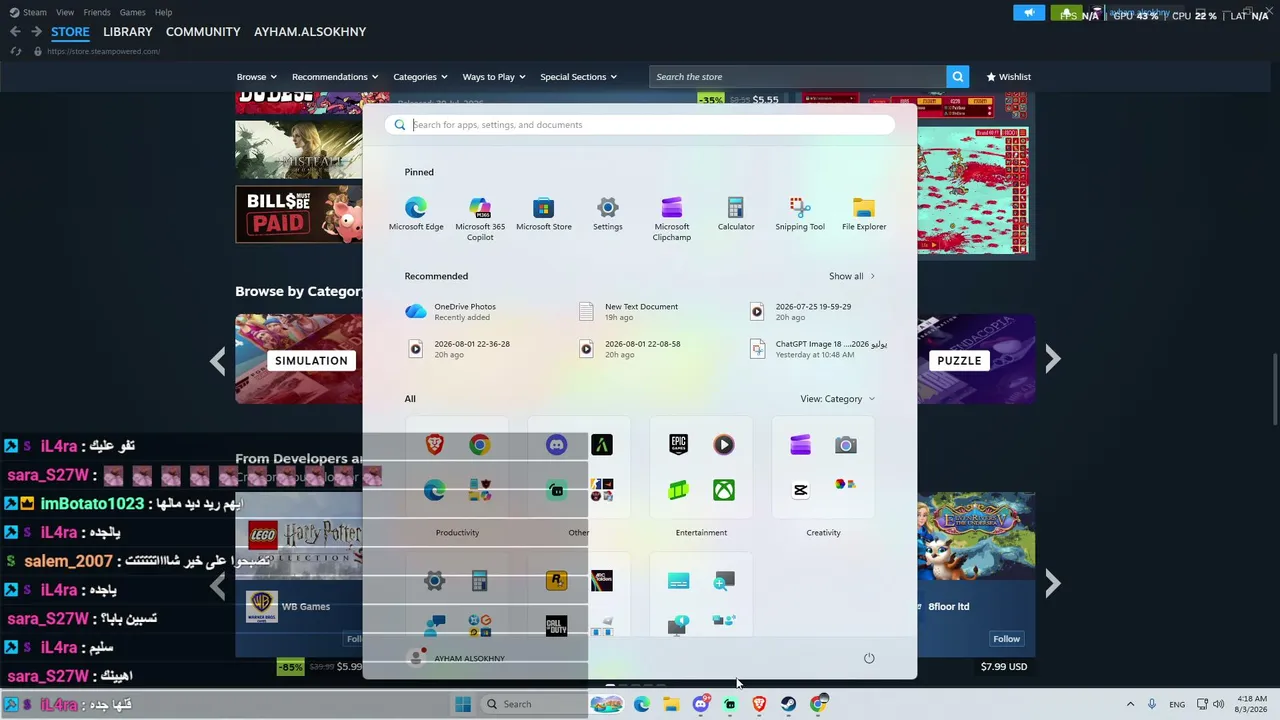
Task: Launch the Camera app in Creativity
Action: point(846,445)
